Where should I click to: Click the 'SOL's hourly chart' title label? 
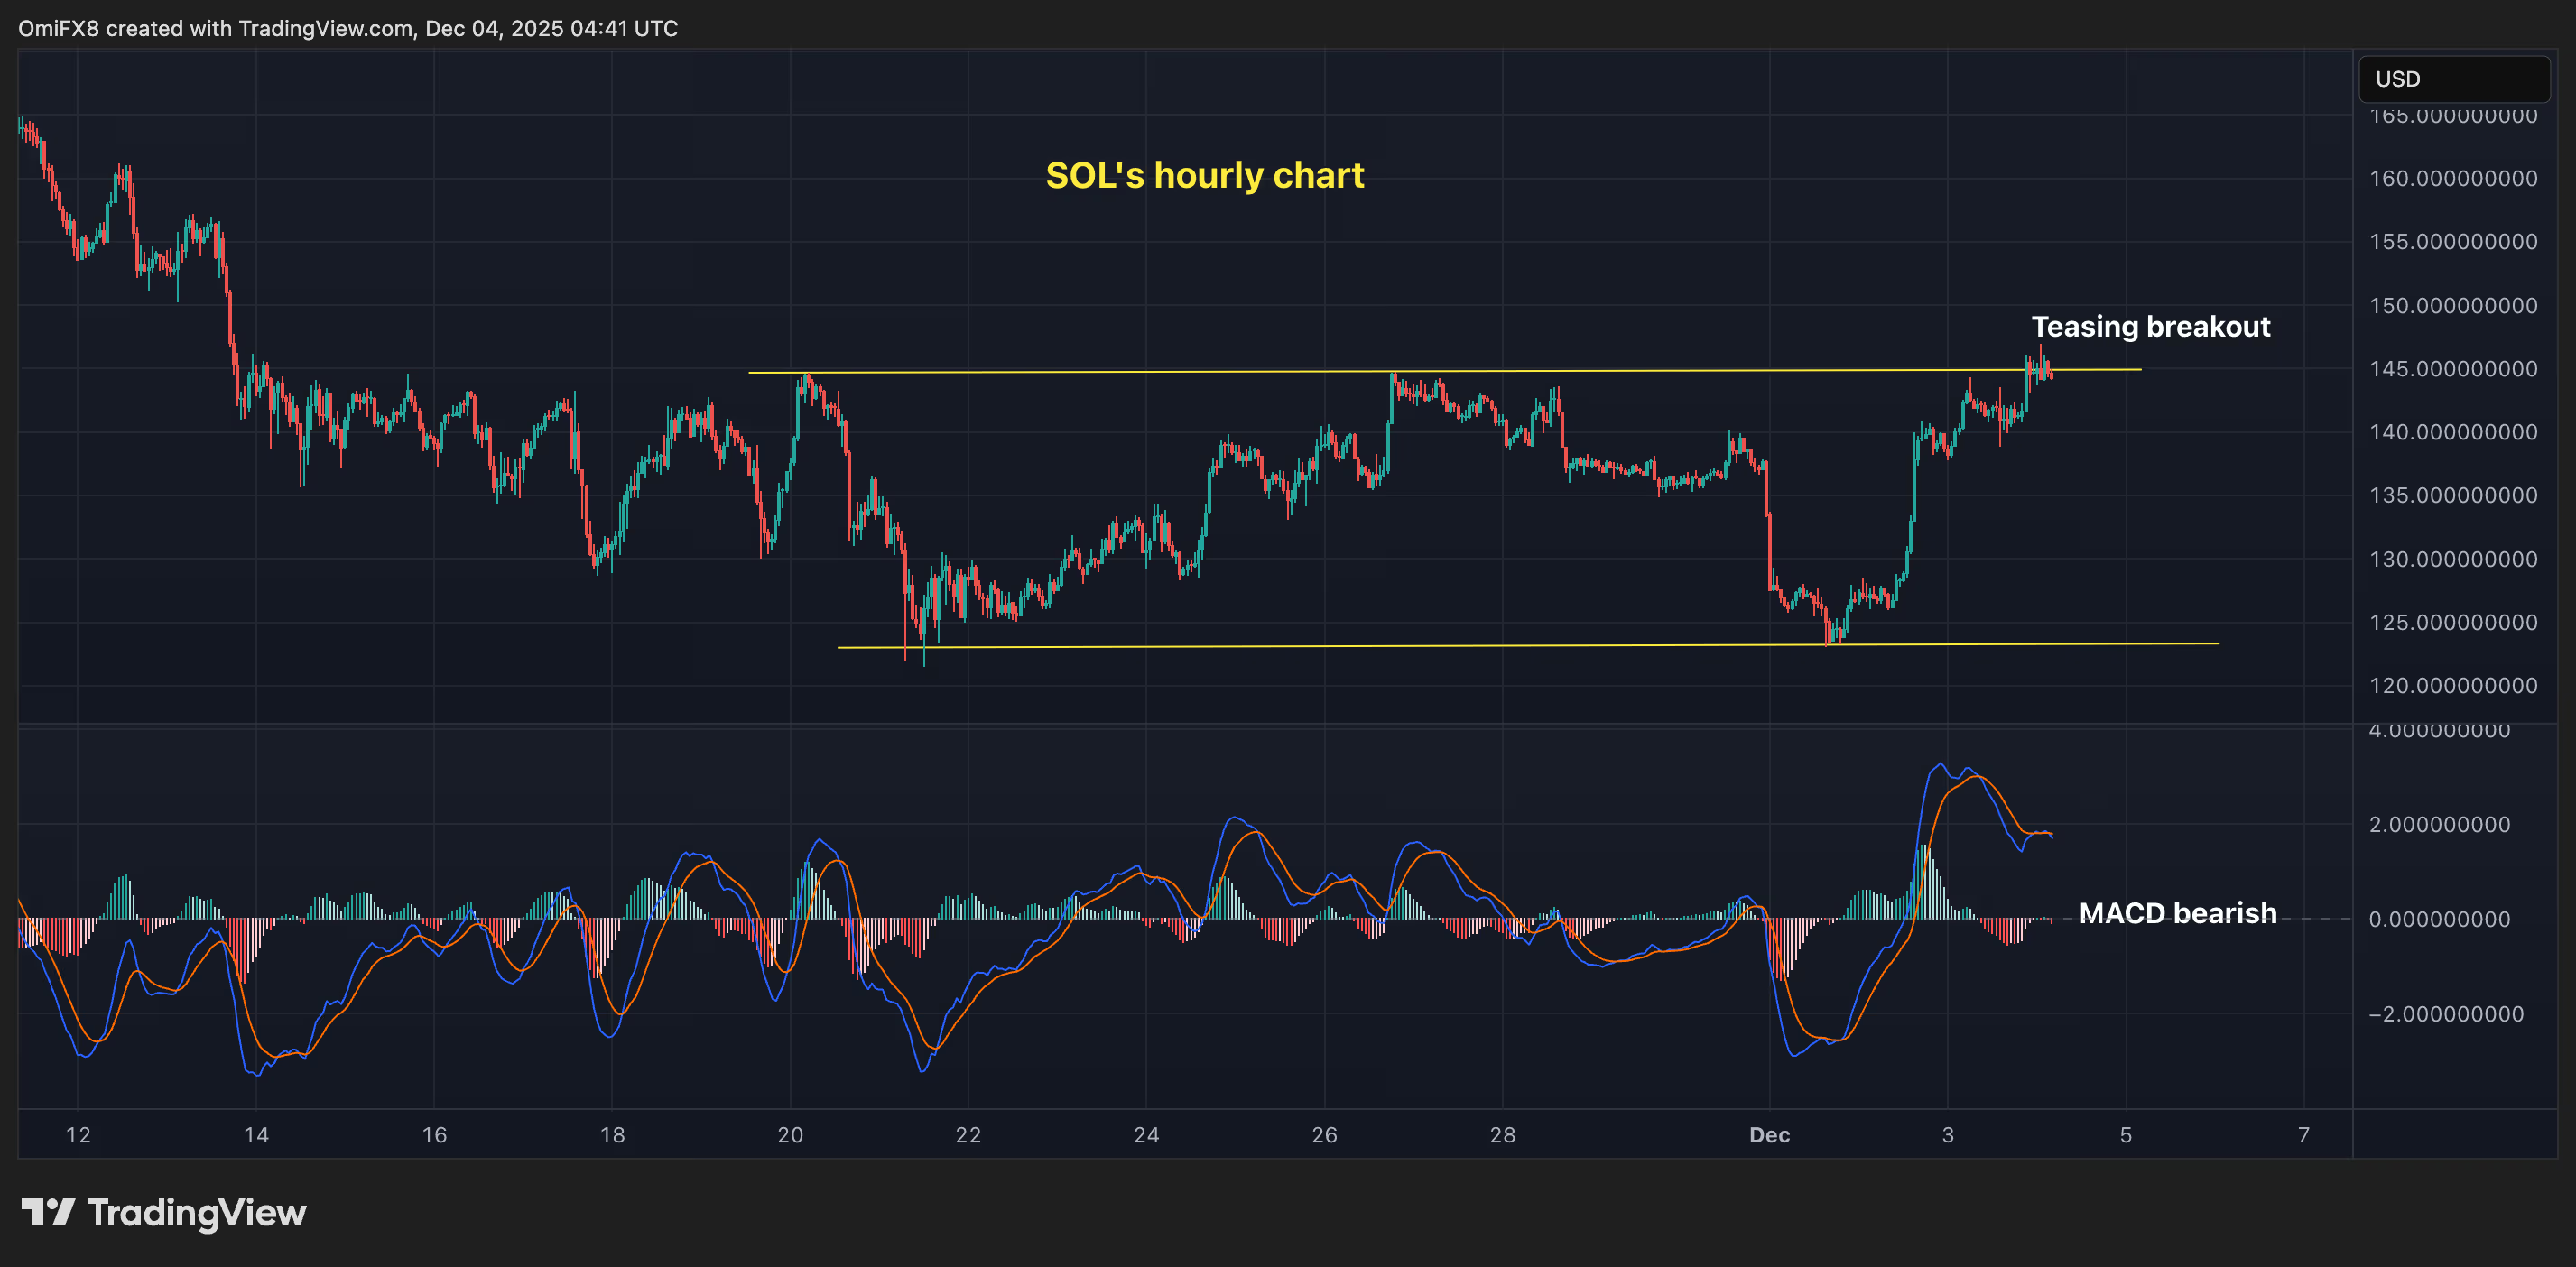coord(1204,176)
